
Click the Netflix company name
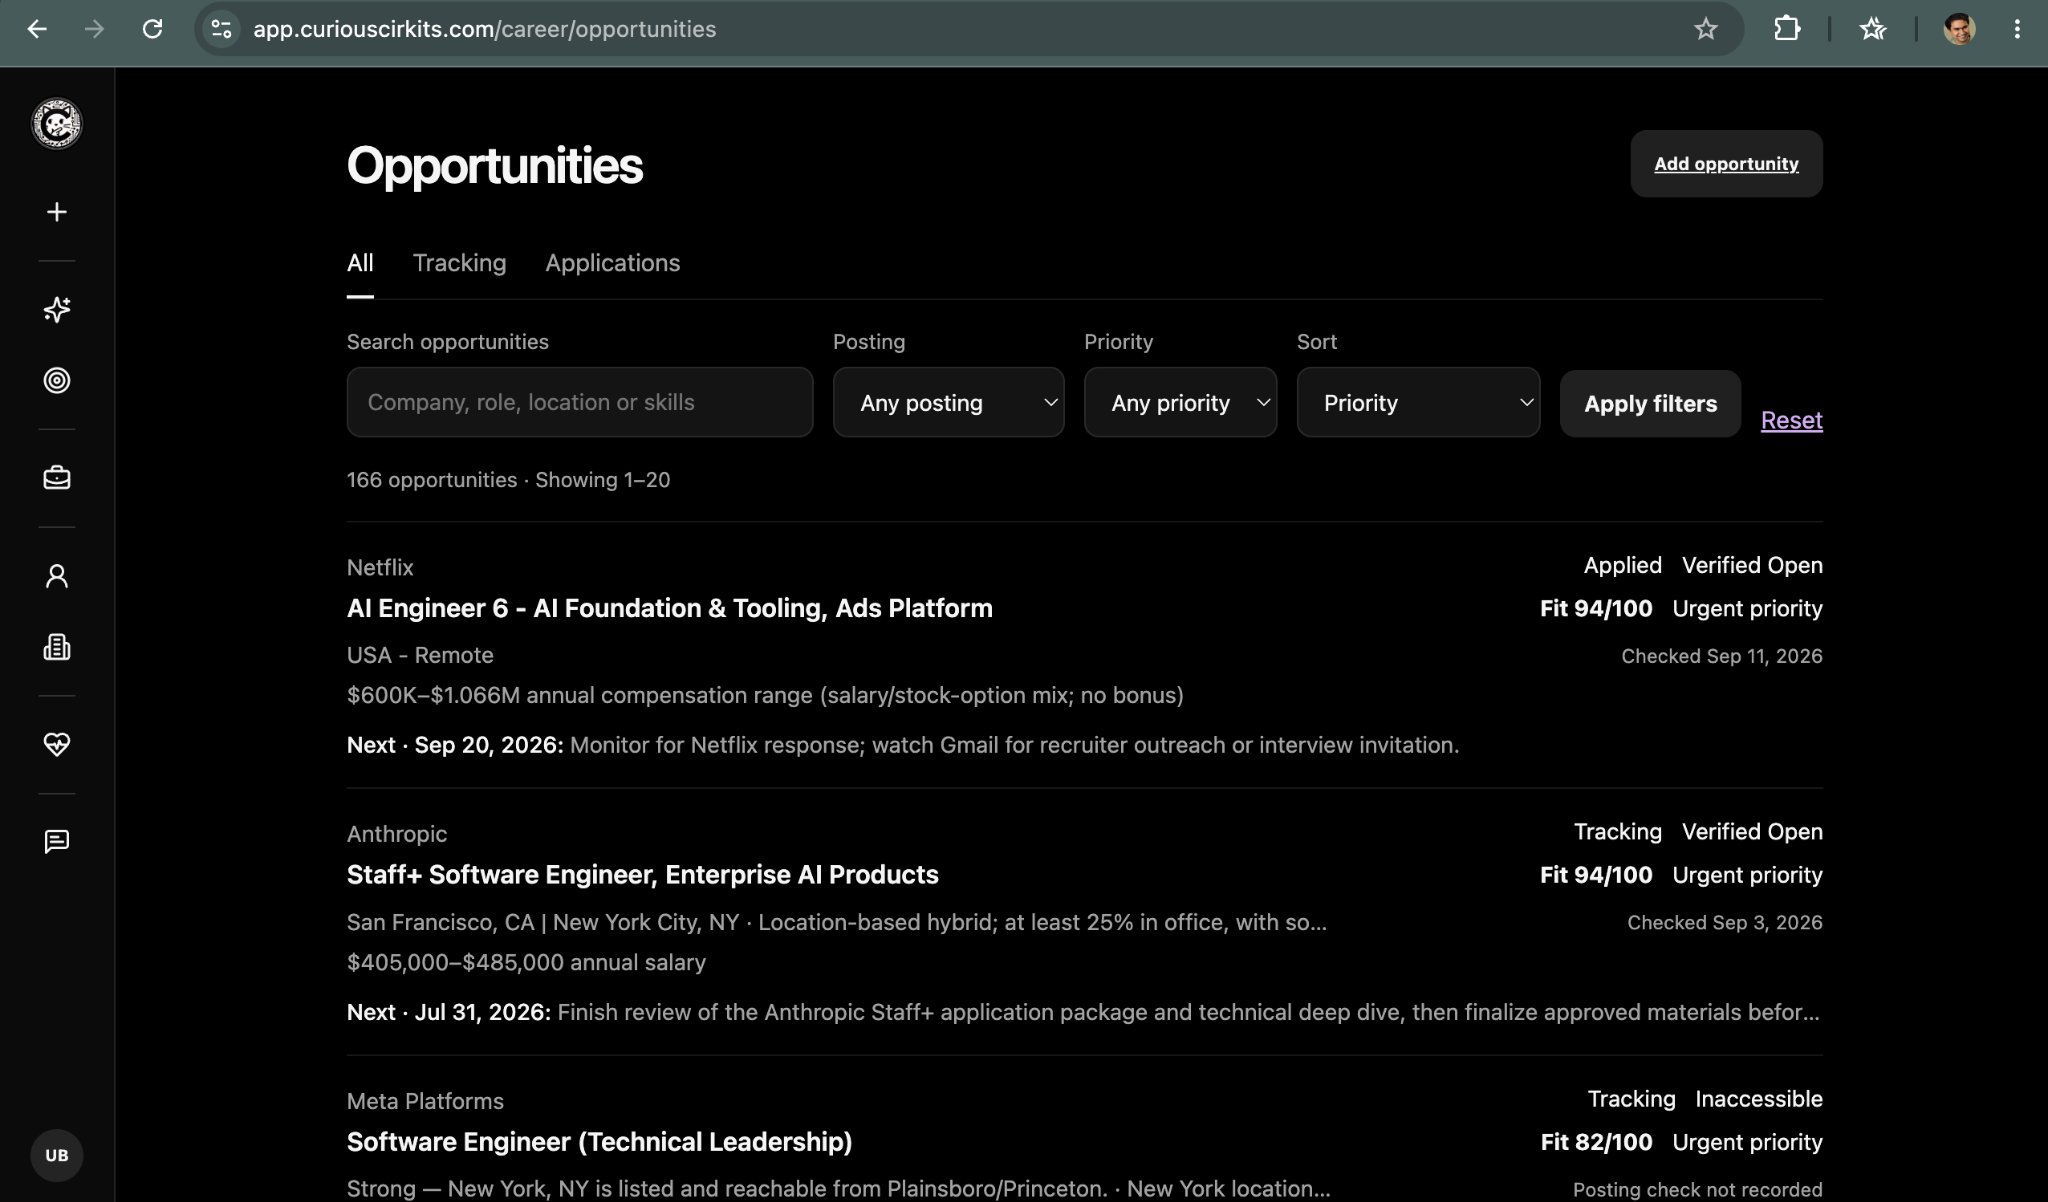[x=380, y=567]
